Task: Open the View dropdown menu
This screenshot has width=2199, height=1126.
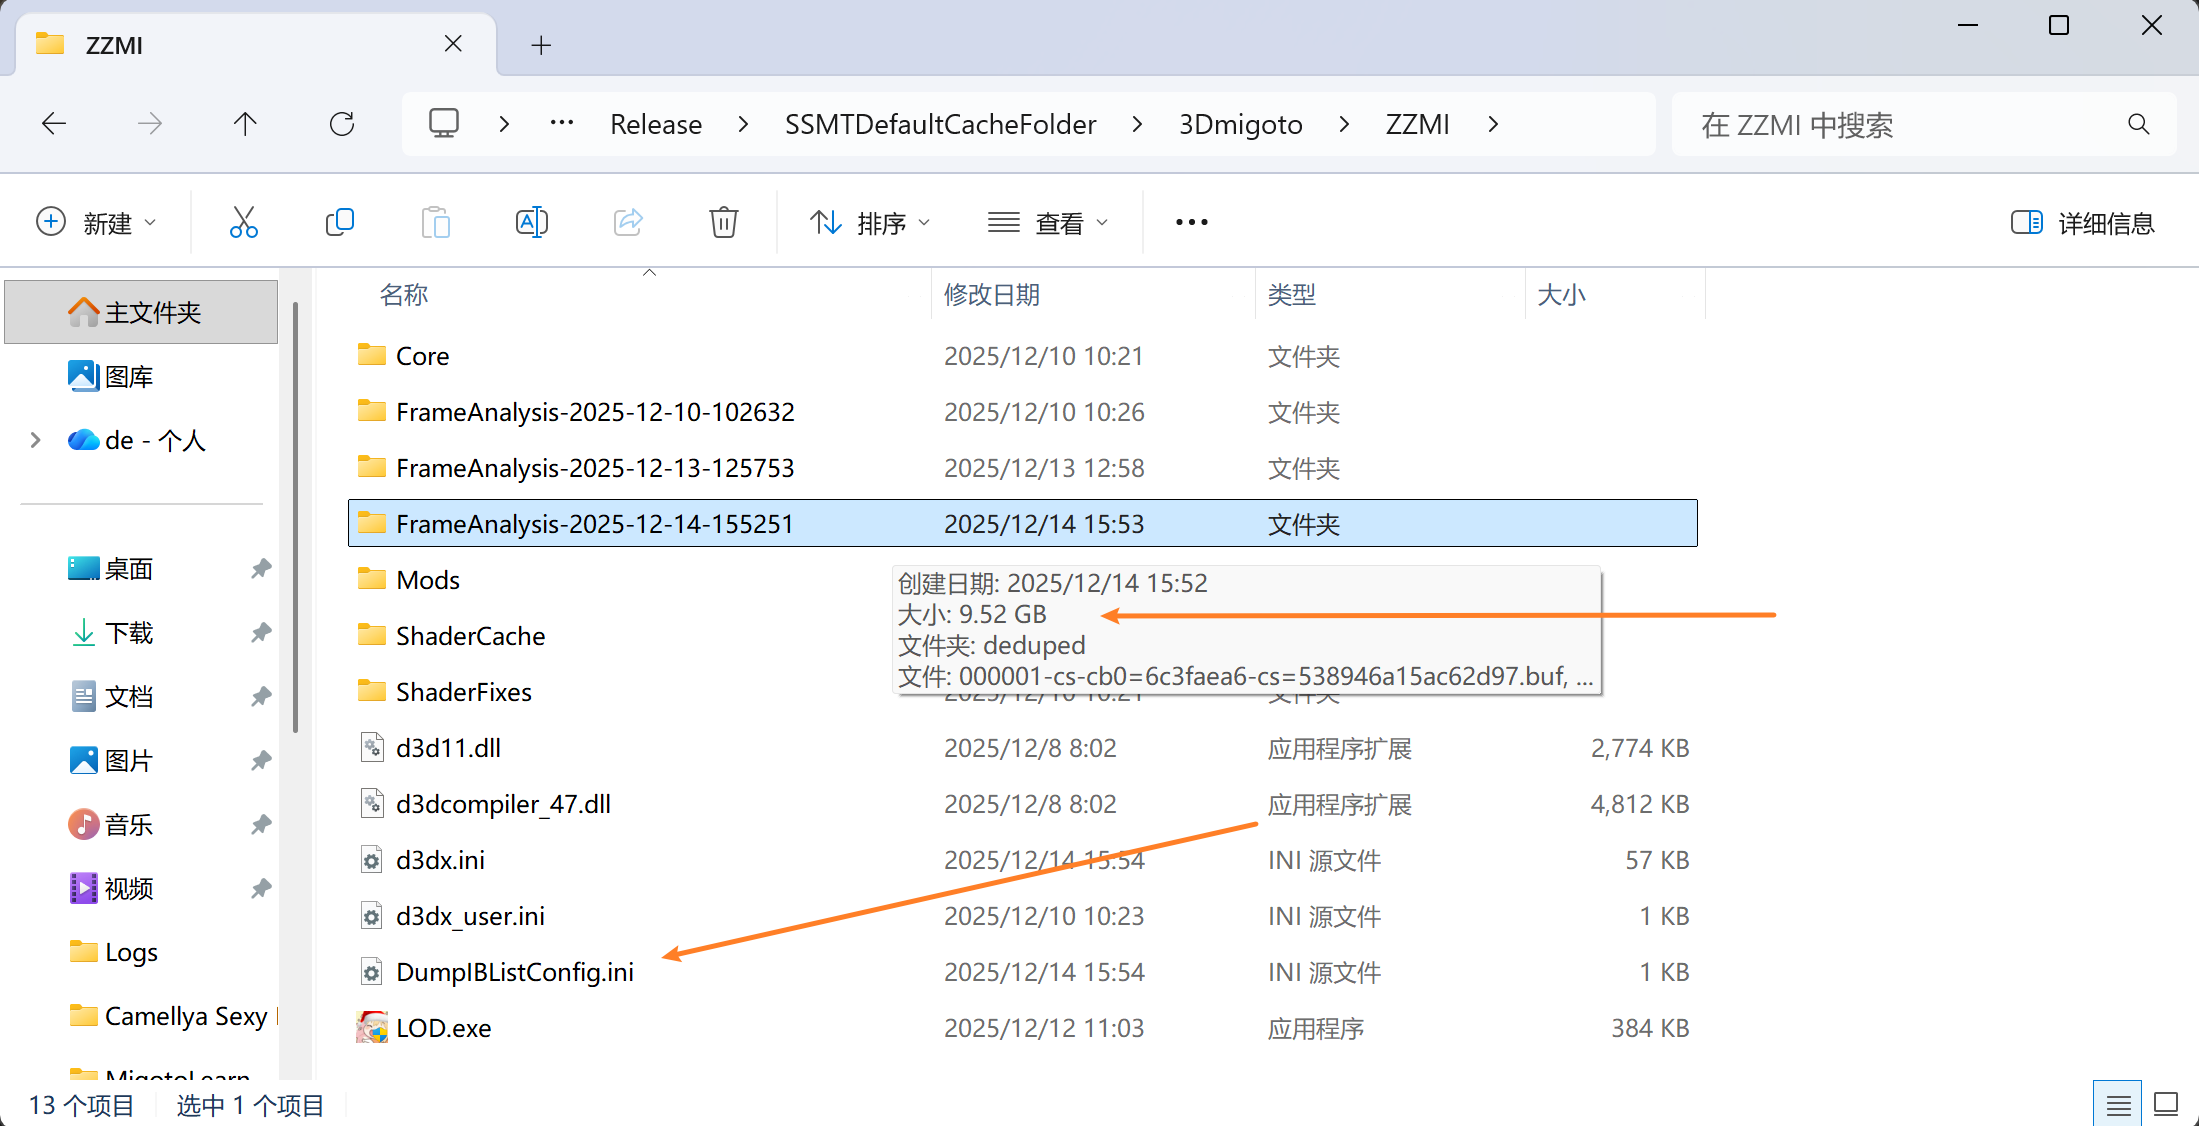Action: tap(1047, 222)
